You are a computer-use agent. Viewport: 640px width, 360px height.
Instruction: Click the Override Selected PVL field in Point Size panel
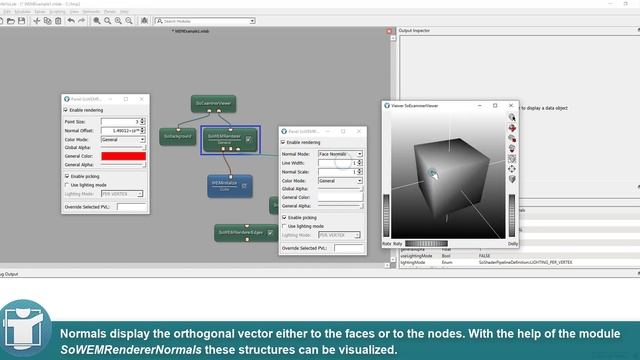point(131,207)
